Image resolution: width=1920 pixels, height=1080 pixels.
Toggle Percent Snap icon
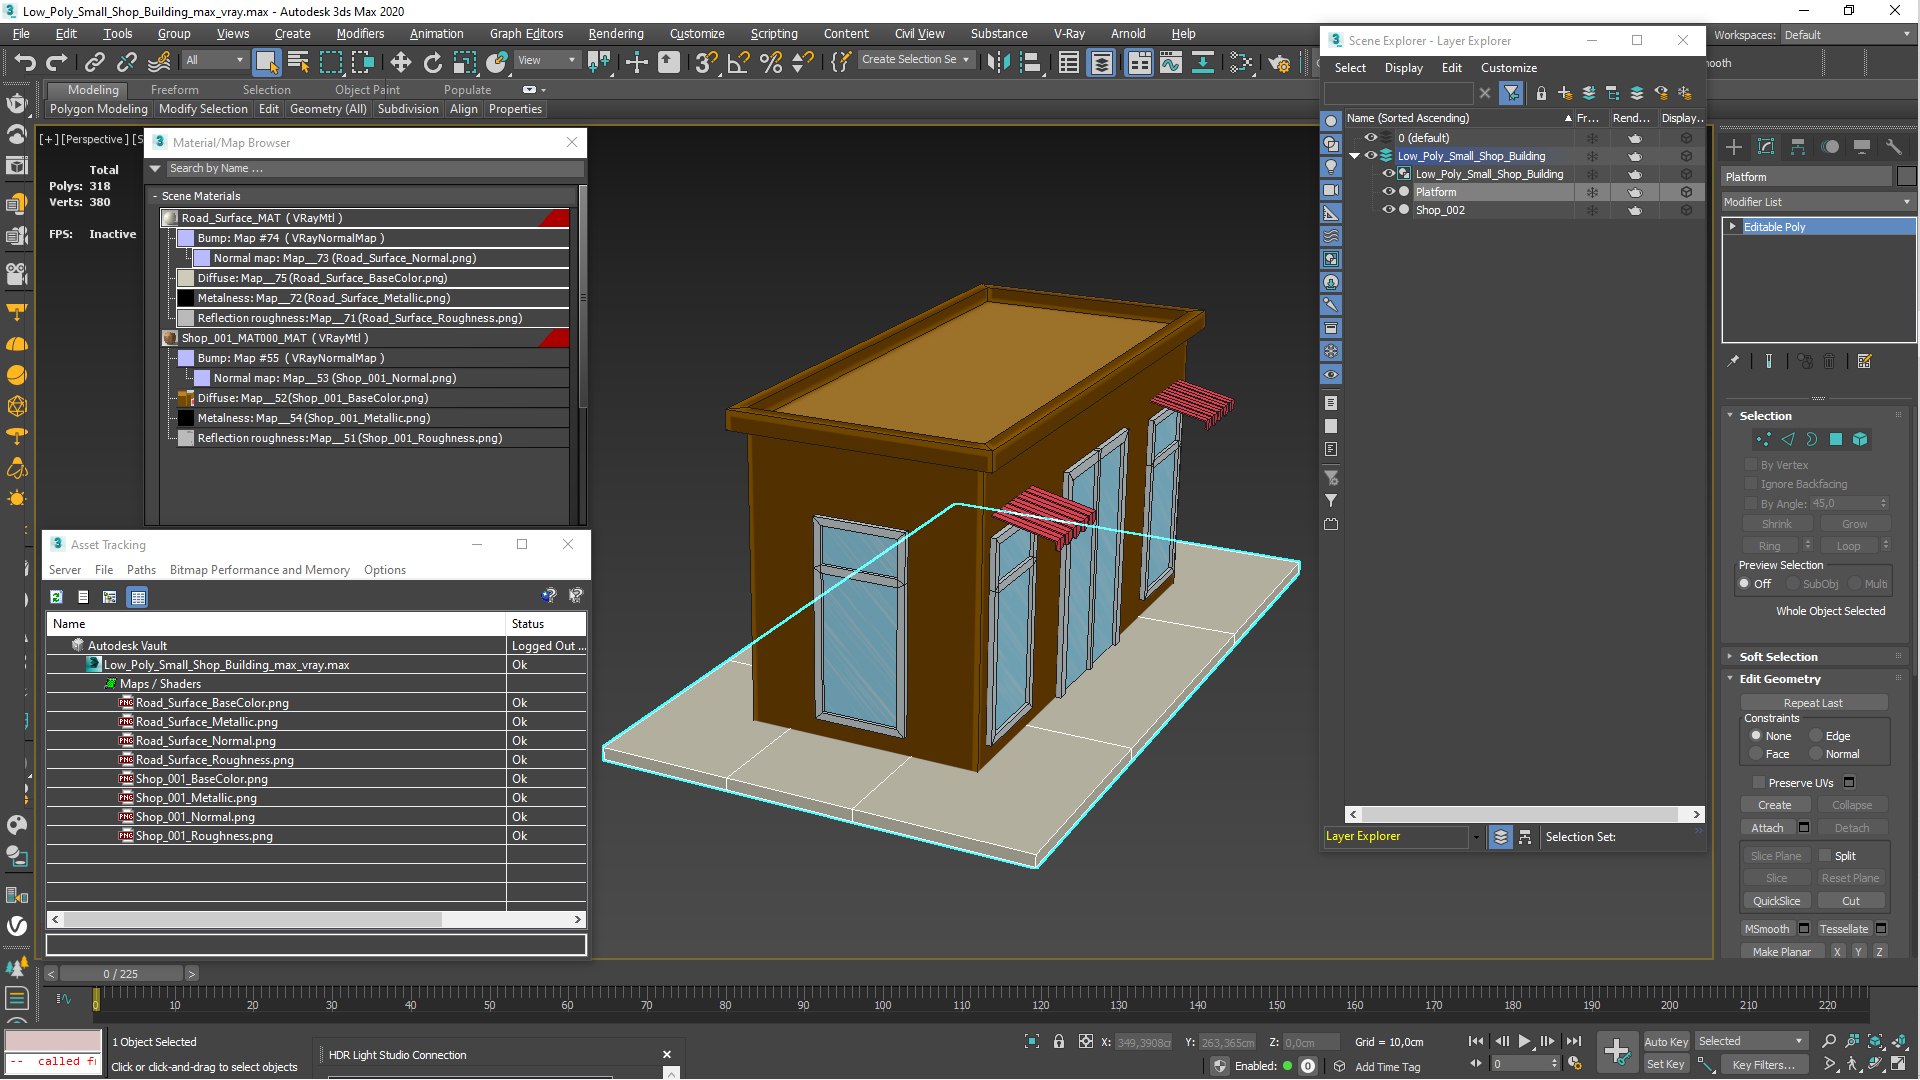point(770,62)
